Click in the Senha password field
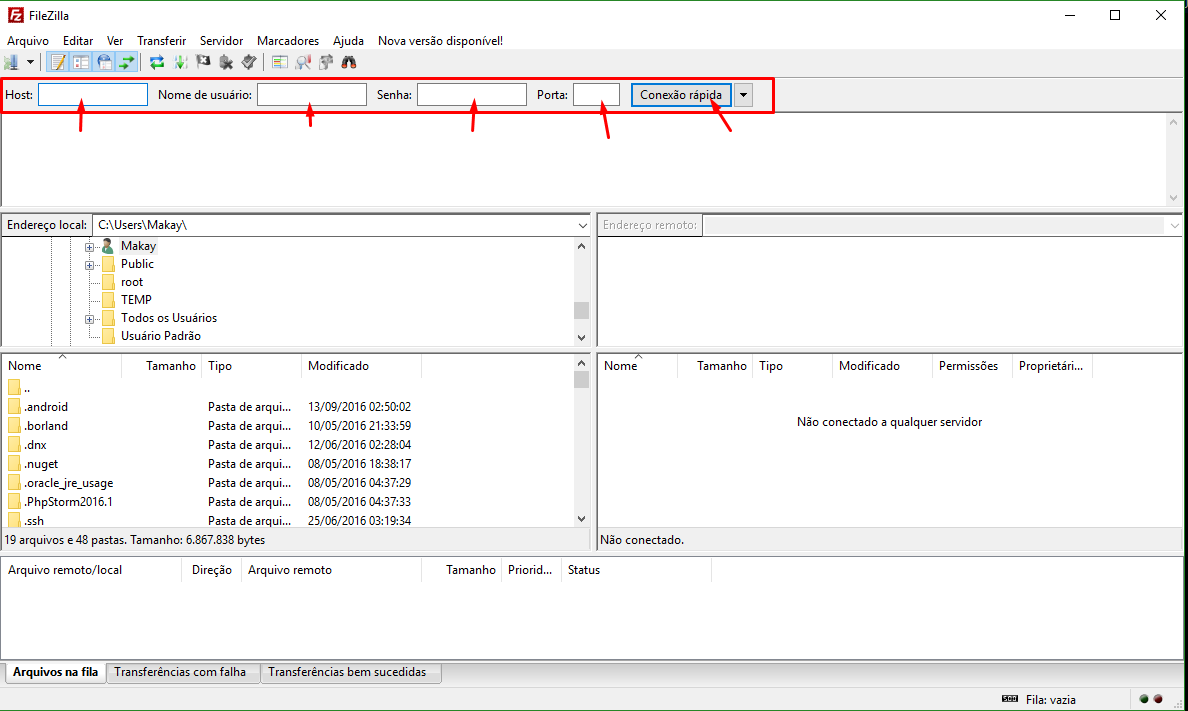The image size is (1188, 711). click(472, 95)
